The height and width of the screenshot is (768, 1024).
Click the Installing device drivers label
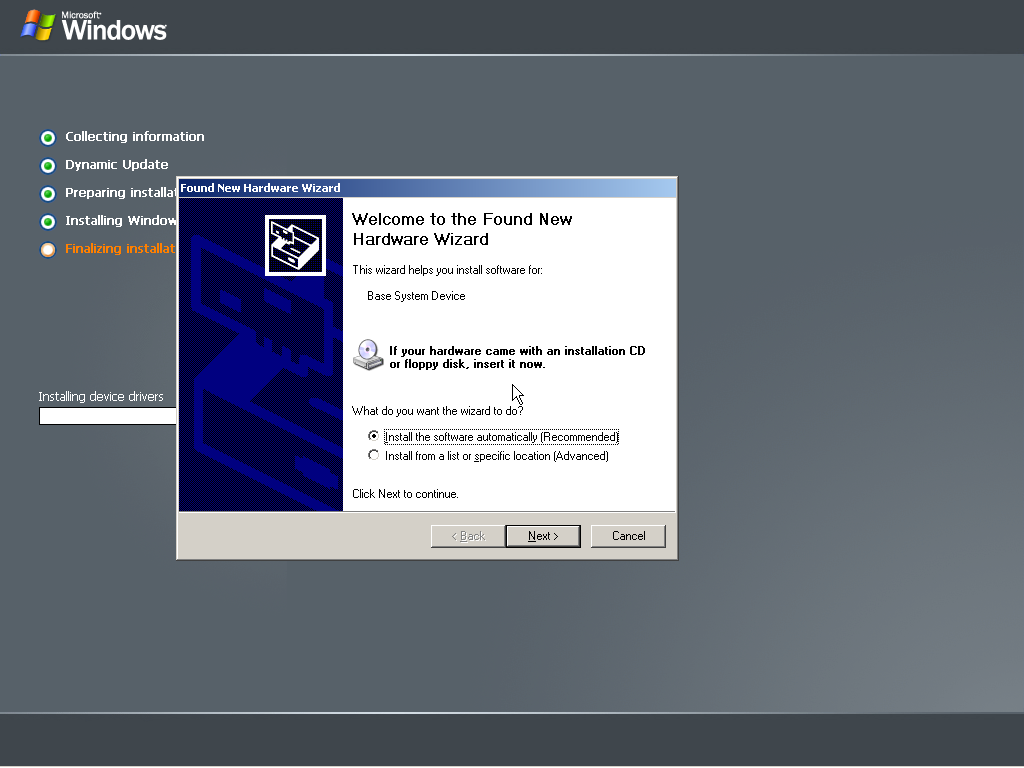tap(101, 396)
